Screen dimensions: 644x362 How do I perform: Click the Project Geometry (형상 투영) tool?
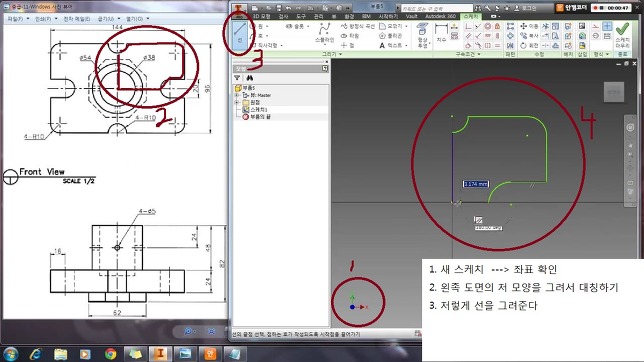click(x=422, y=35)
